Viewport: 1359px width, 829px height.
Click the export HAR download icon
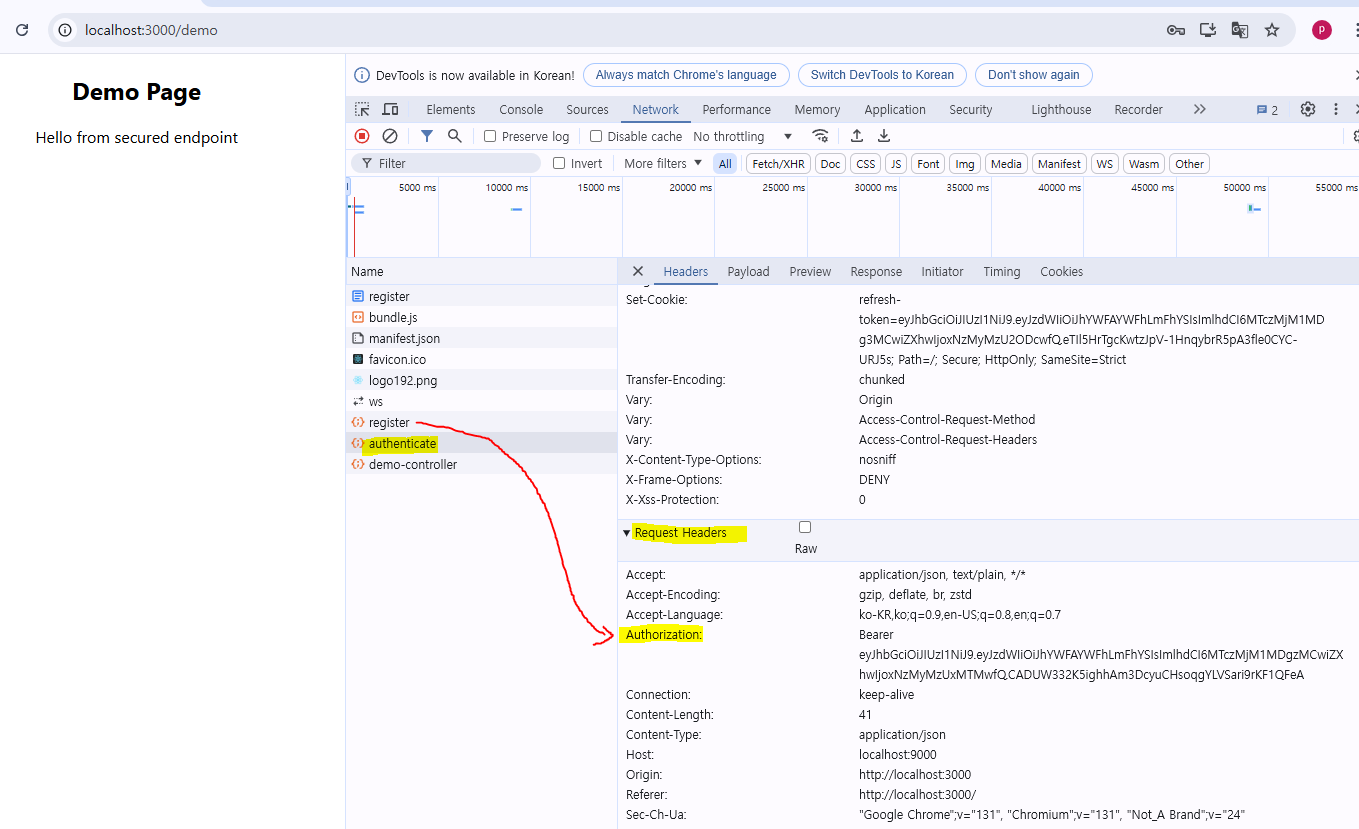pos(884,136)
